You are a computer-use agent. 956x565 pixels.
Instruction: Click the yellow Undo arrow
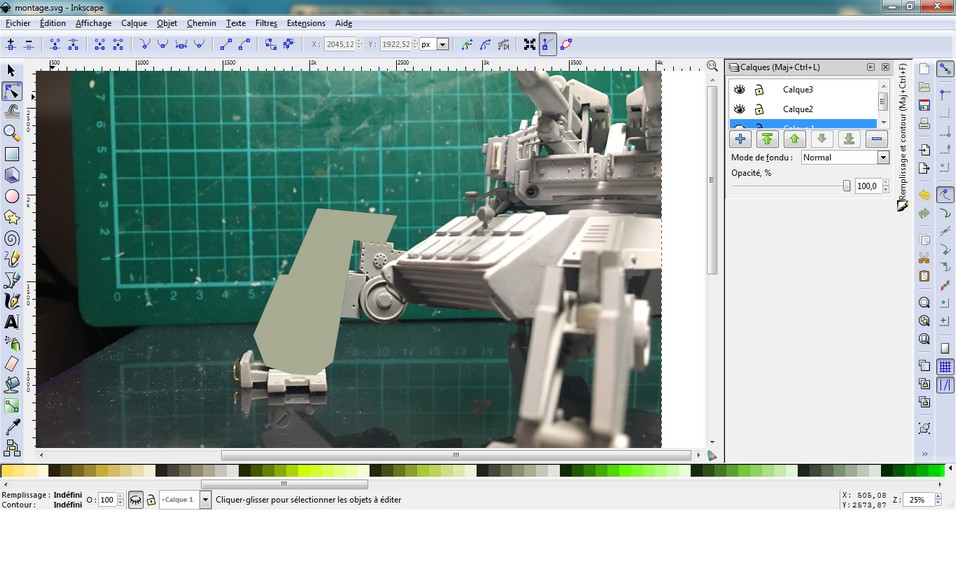924,195
